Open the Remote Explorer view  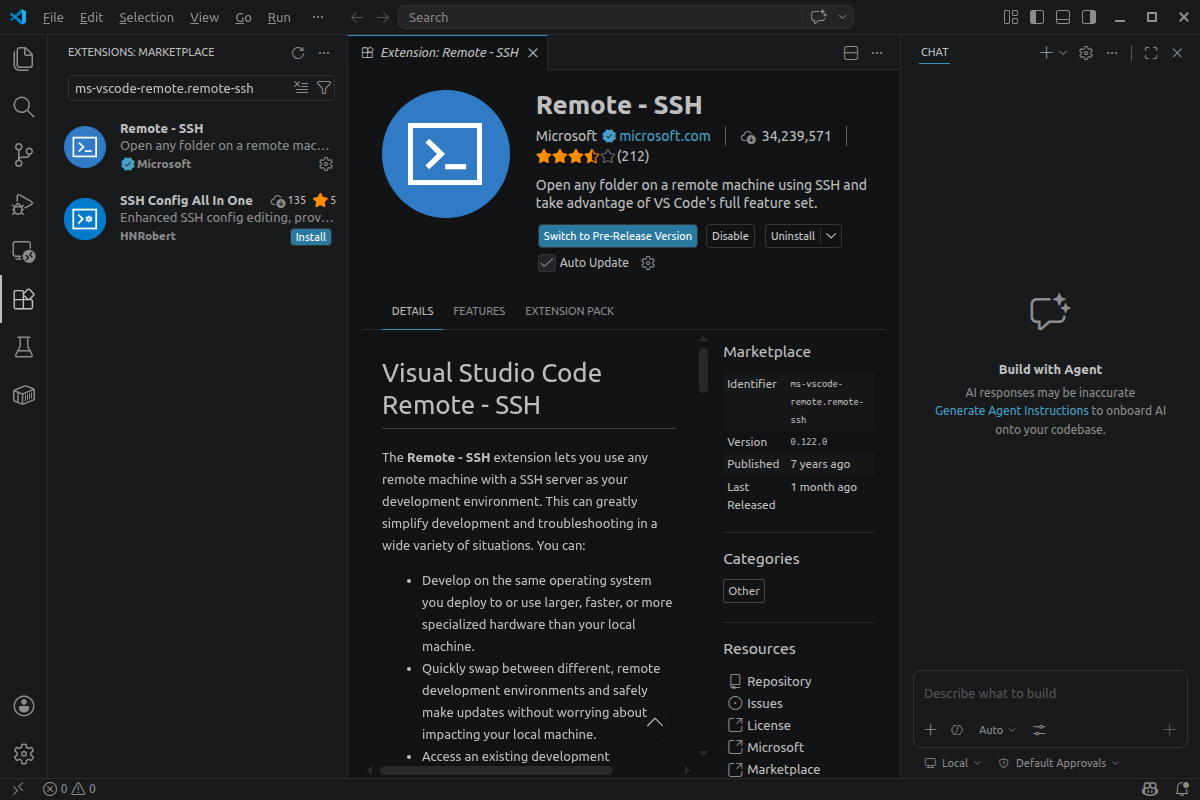click(x=23, y=252)
